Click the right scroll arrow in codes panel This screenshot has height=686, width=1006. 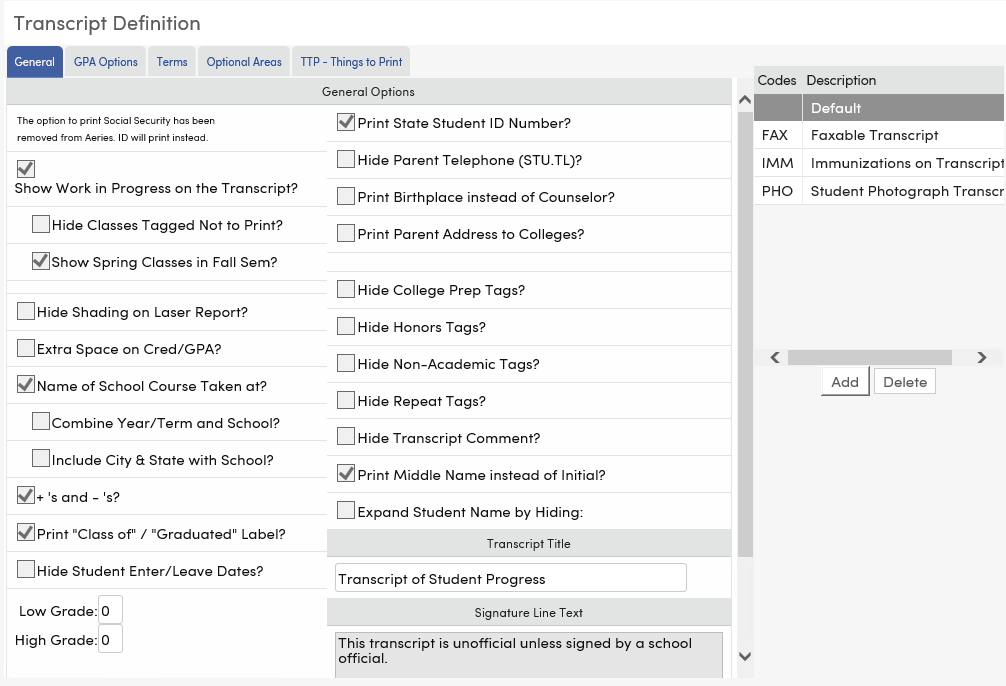981,356
